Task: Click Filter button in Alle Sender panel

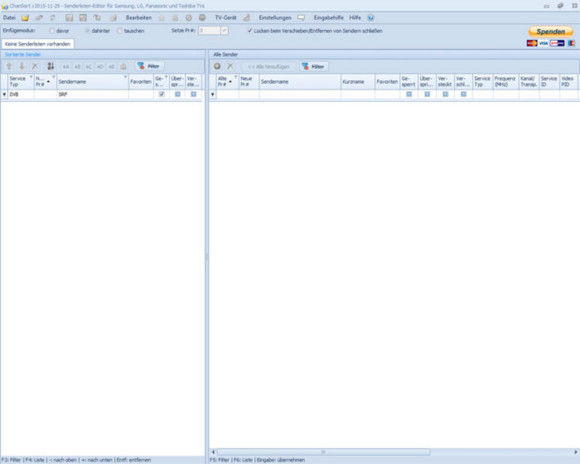Action: click(313, 67)
